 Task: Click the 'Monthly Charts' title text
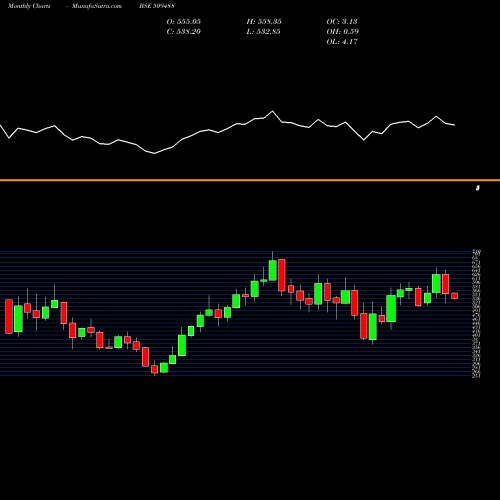[x=29, y=6]
